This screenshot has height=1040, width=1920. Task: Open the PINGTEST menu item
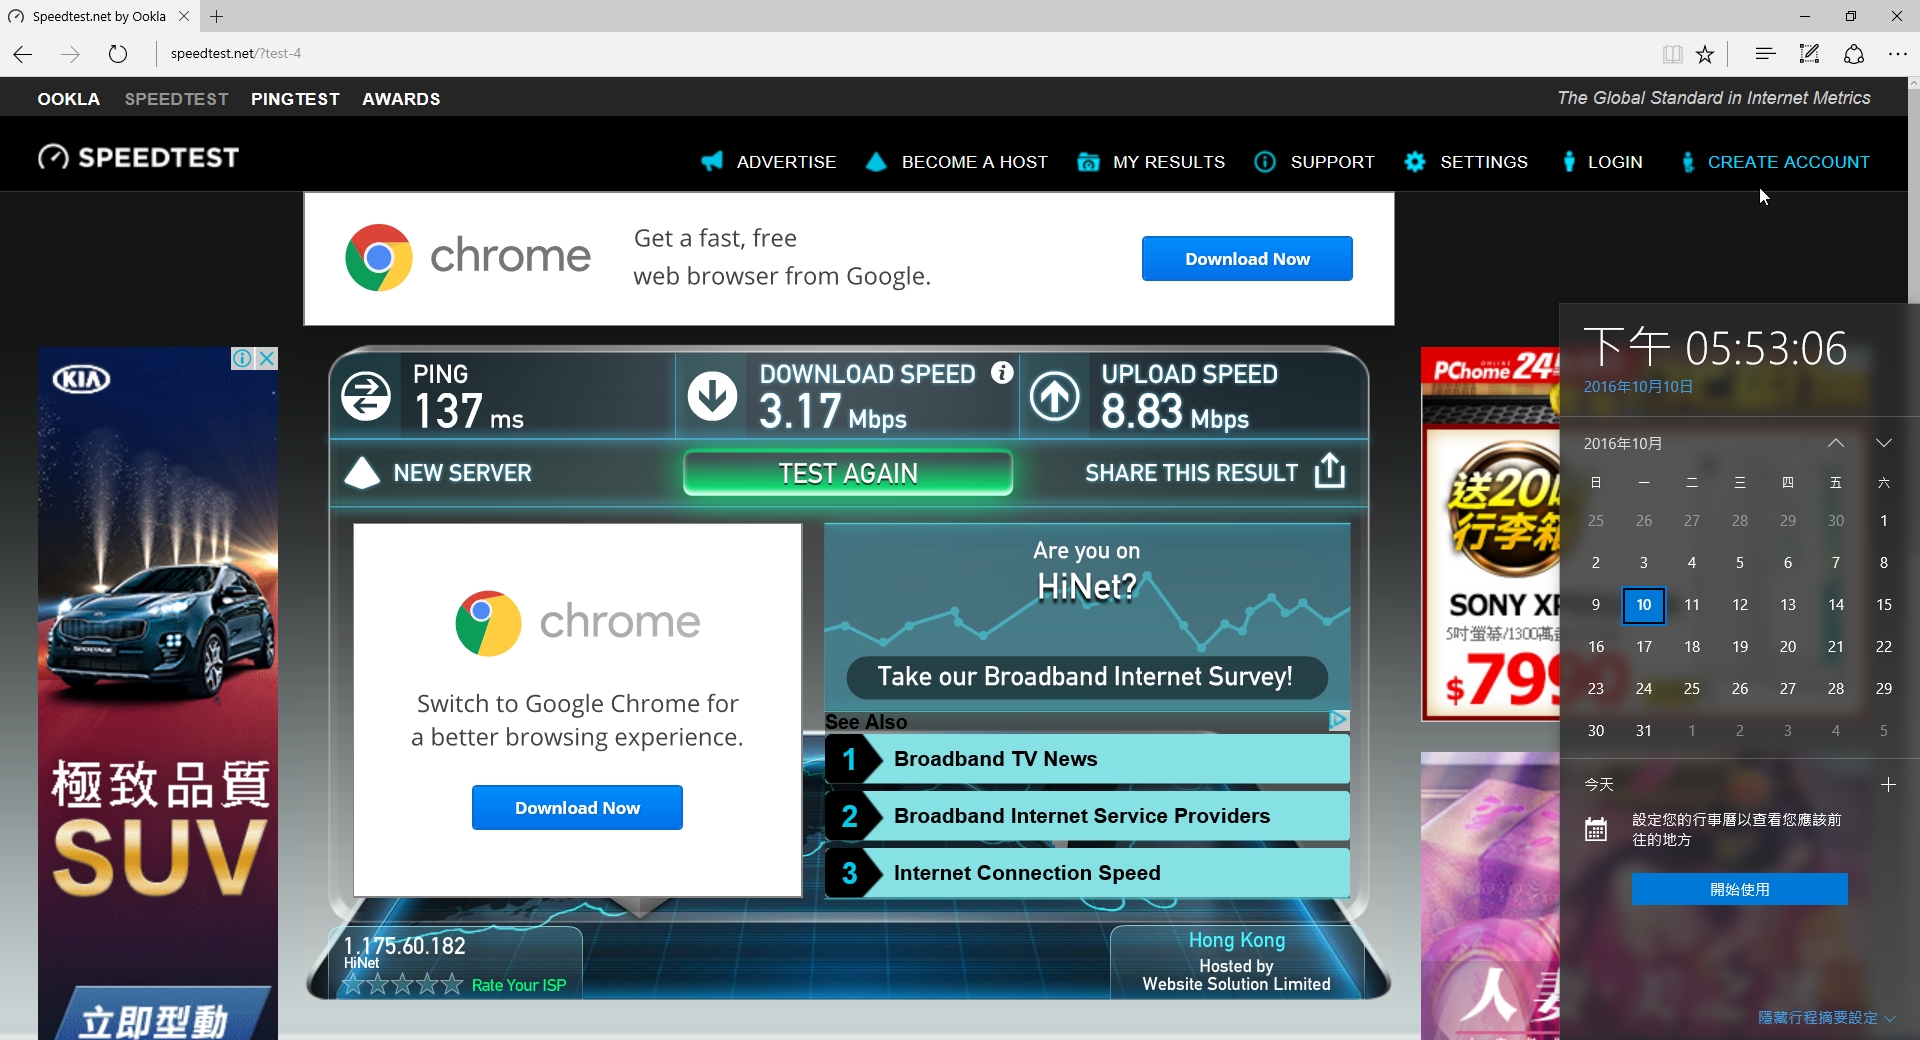click(295, 99)
